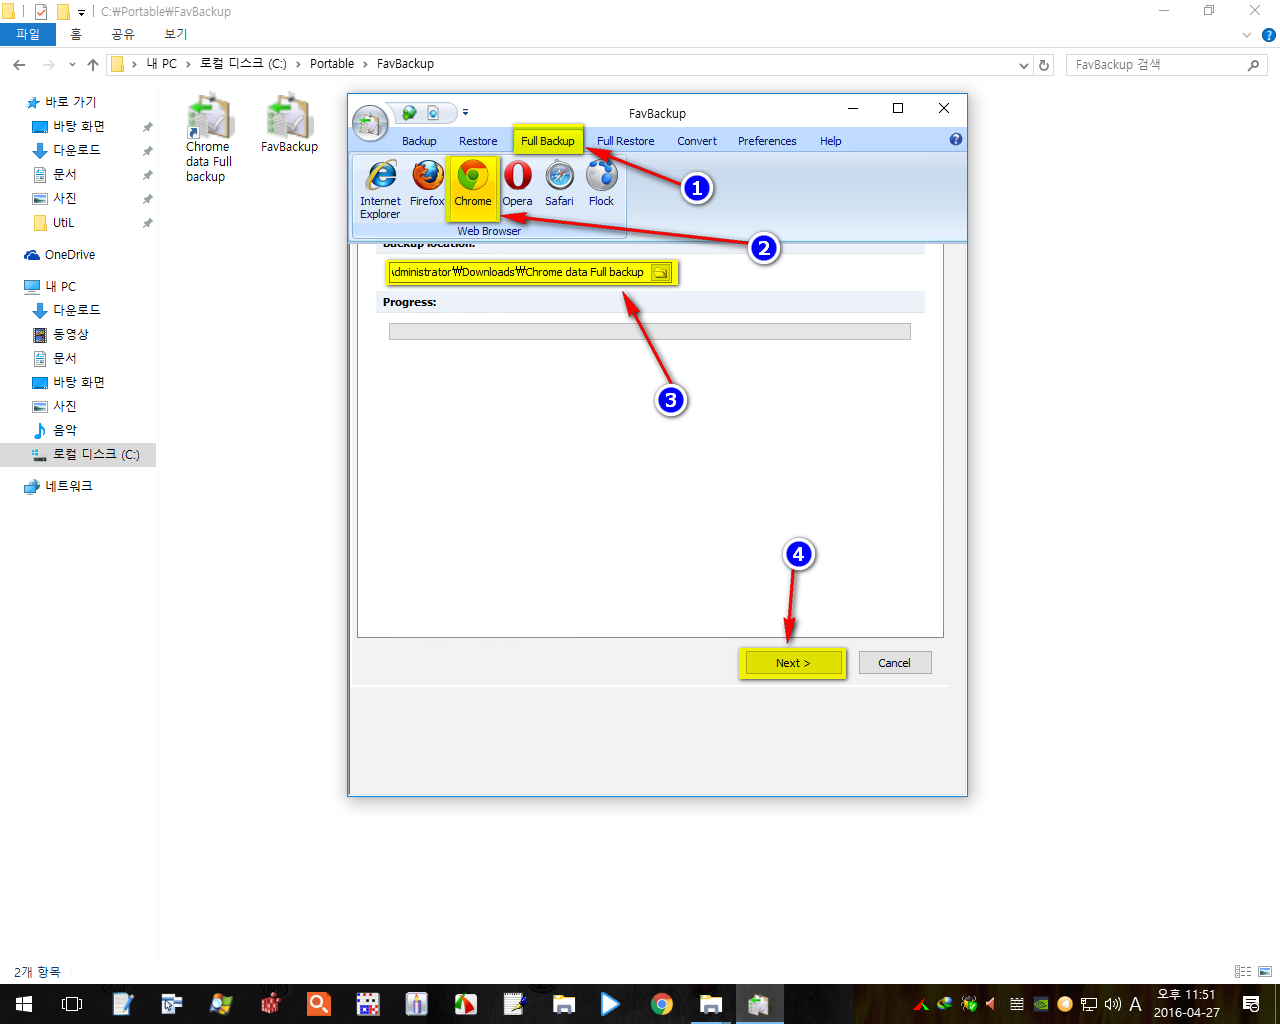The height and width of the screenshot is (1024, 1280).
Task: Open the Preferences tab
Action: 767,141
